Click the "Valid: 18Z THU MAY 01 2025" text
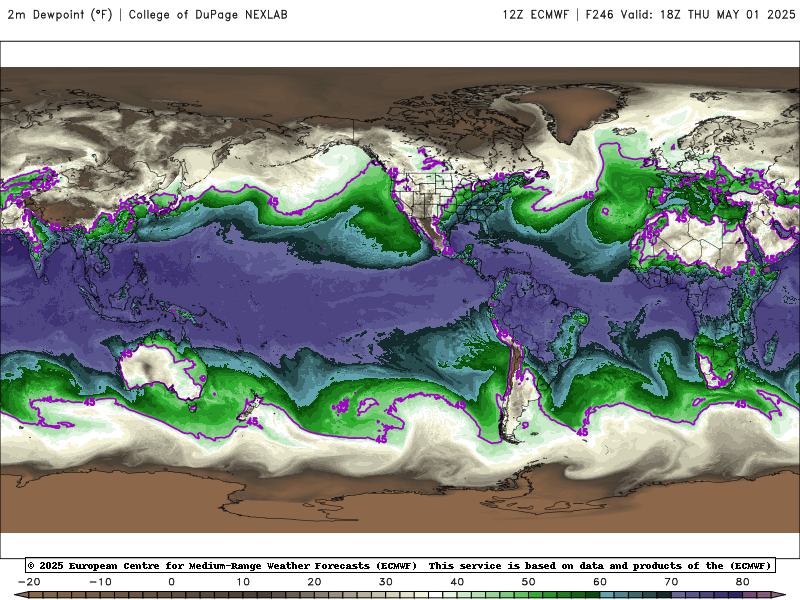Screen dimensions: 800x600 (x=708, y=14)
